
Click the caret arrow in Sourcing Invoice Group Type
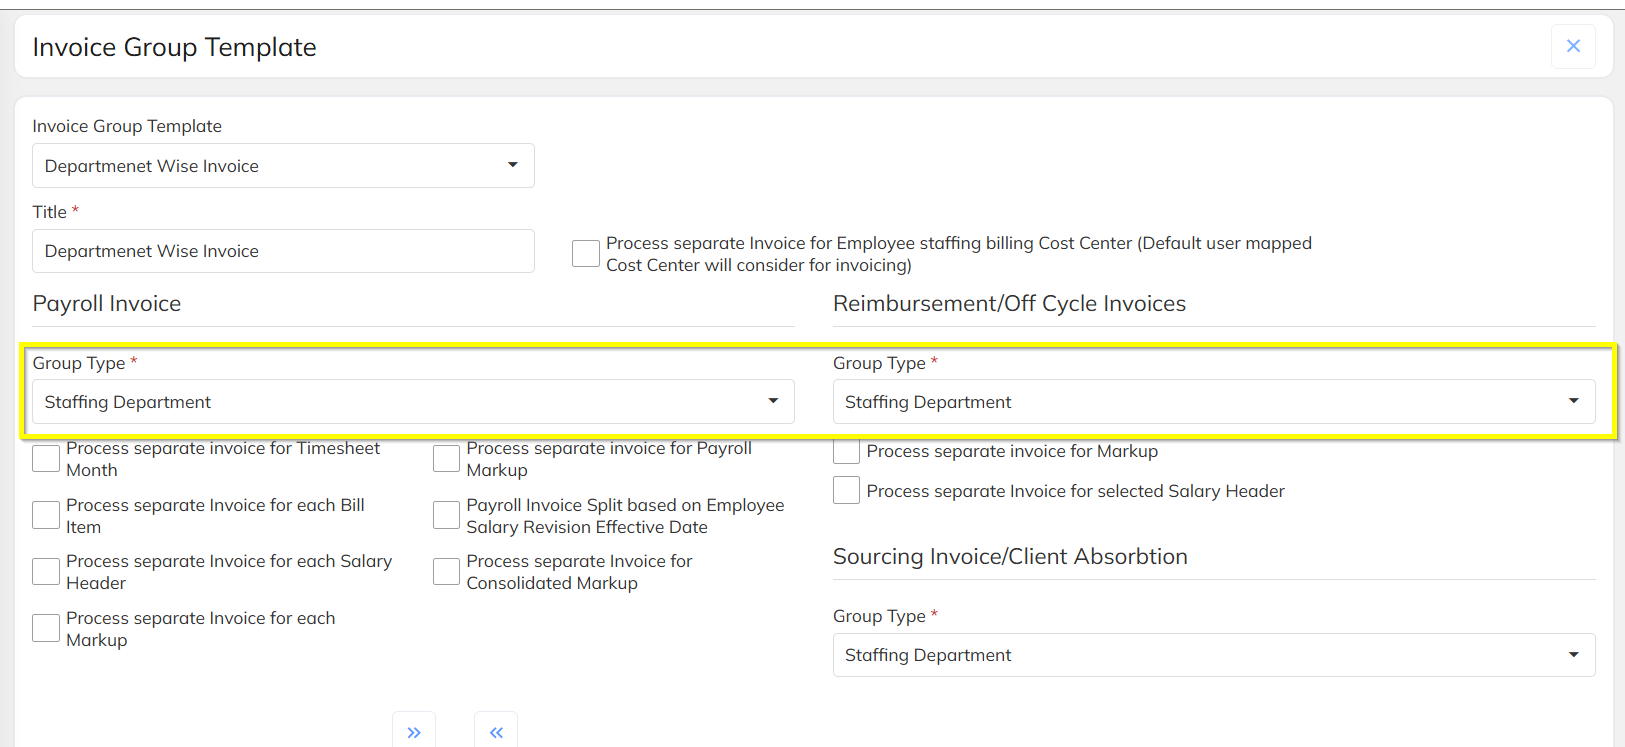(1574, 655)
